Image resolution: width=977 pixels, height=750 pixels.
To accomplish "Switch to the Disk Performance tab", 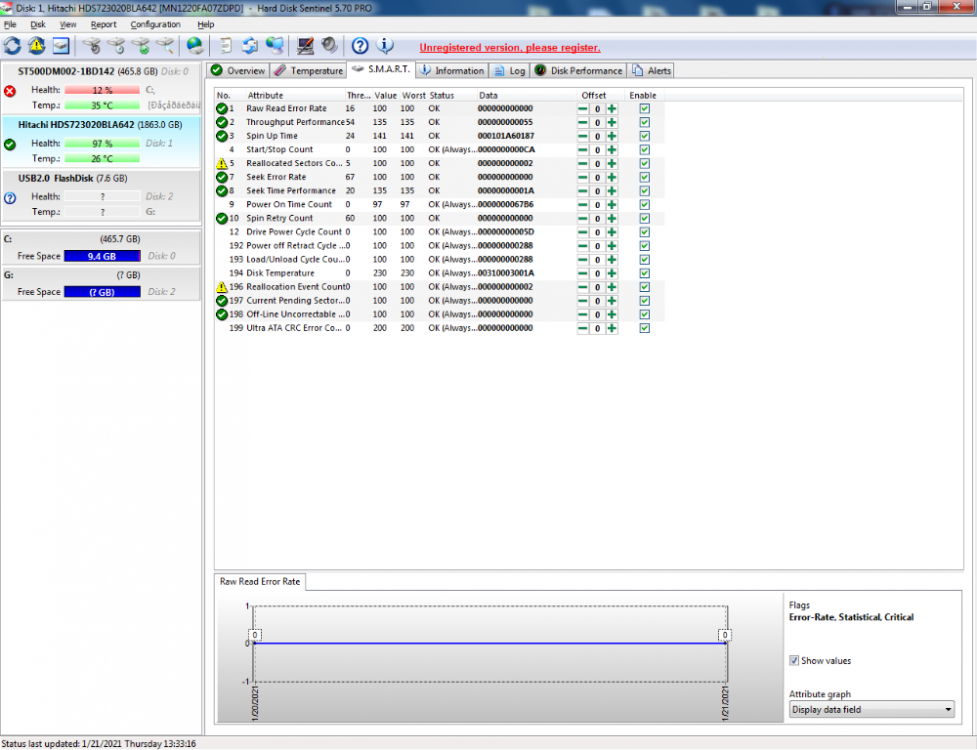I will (x=578, y=70).
